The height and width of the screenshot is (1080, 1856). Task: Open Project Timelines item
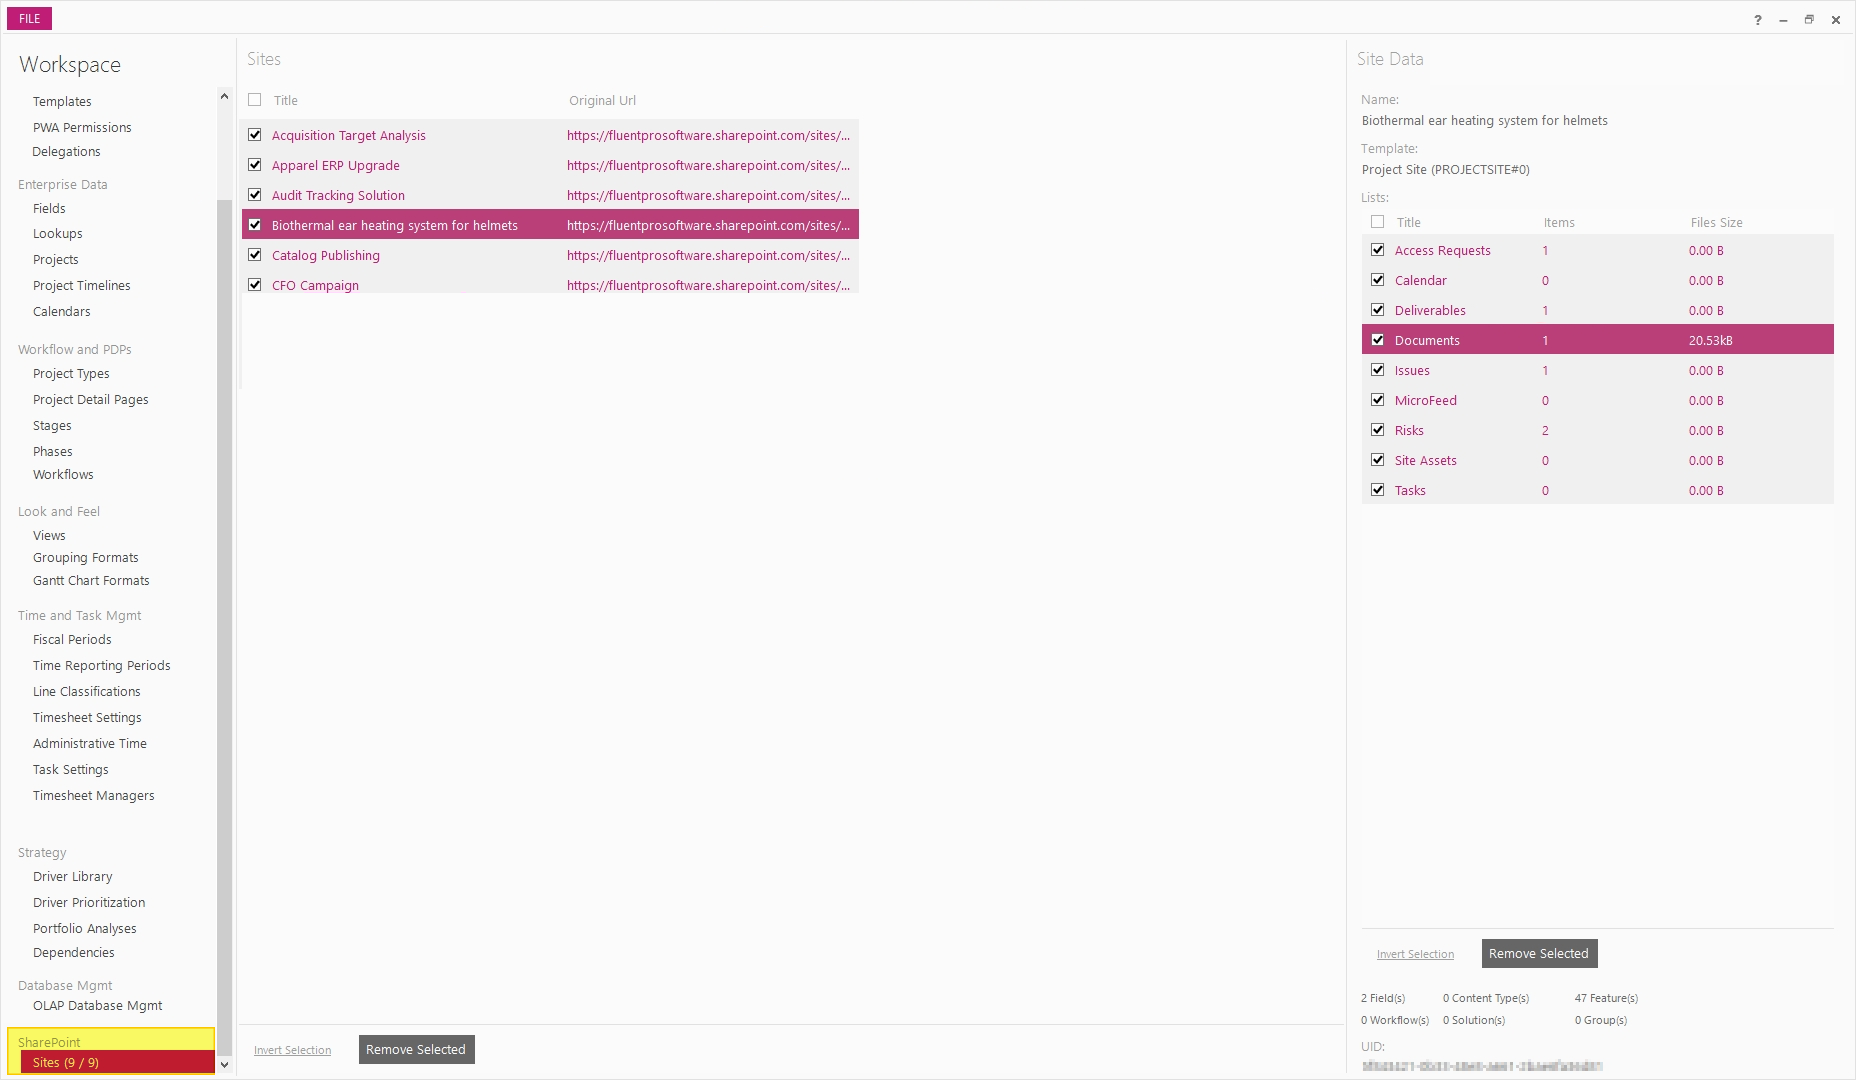(x=82, y=285)
